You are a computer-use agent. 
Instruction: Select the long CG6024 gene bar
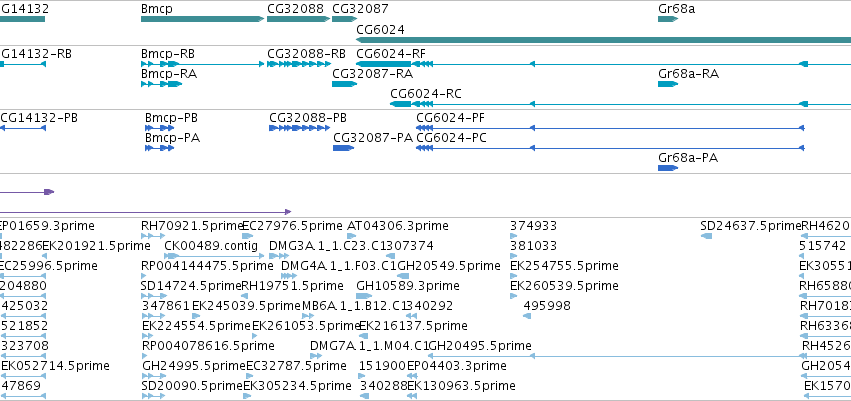pyautogui.click(x=604, y=40)
